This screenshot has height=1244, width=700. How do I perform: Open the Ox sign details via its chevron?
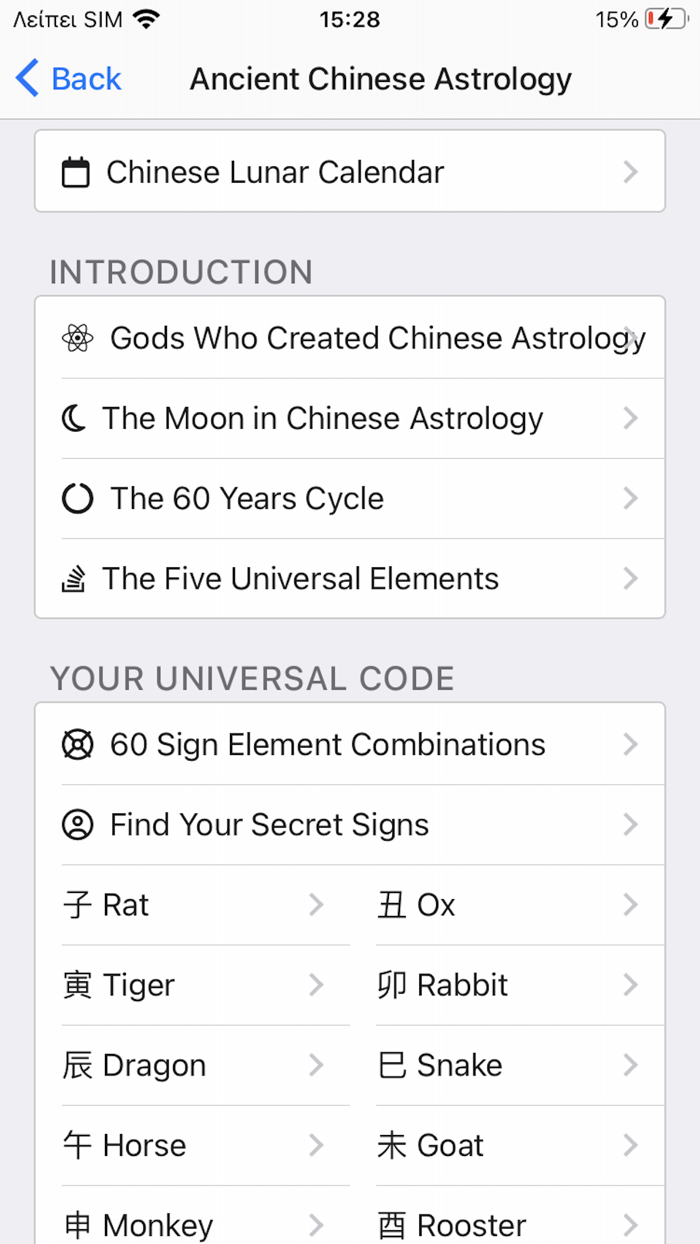click(x=629, y=905)
